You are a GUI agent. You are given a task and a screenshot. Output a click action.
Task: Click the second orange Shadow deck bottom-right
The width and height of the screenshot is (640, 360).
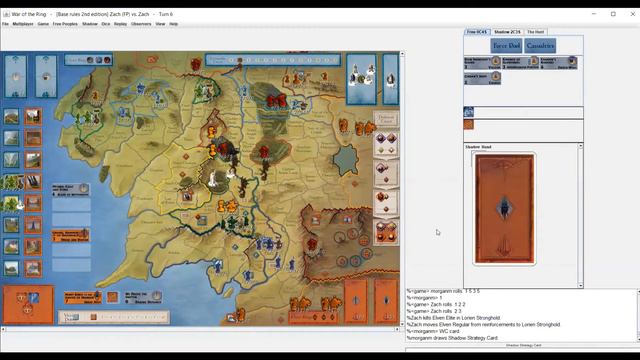point(386,302)
